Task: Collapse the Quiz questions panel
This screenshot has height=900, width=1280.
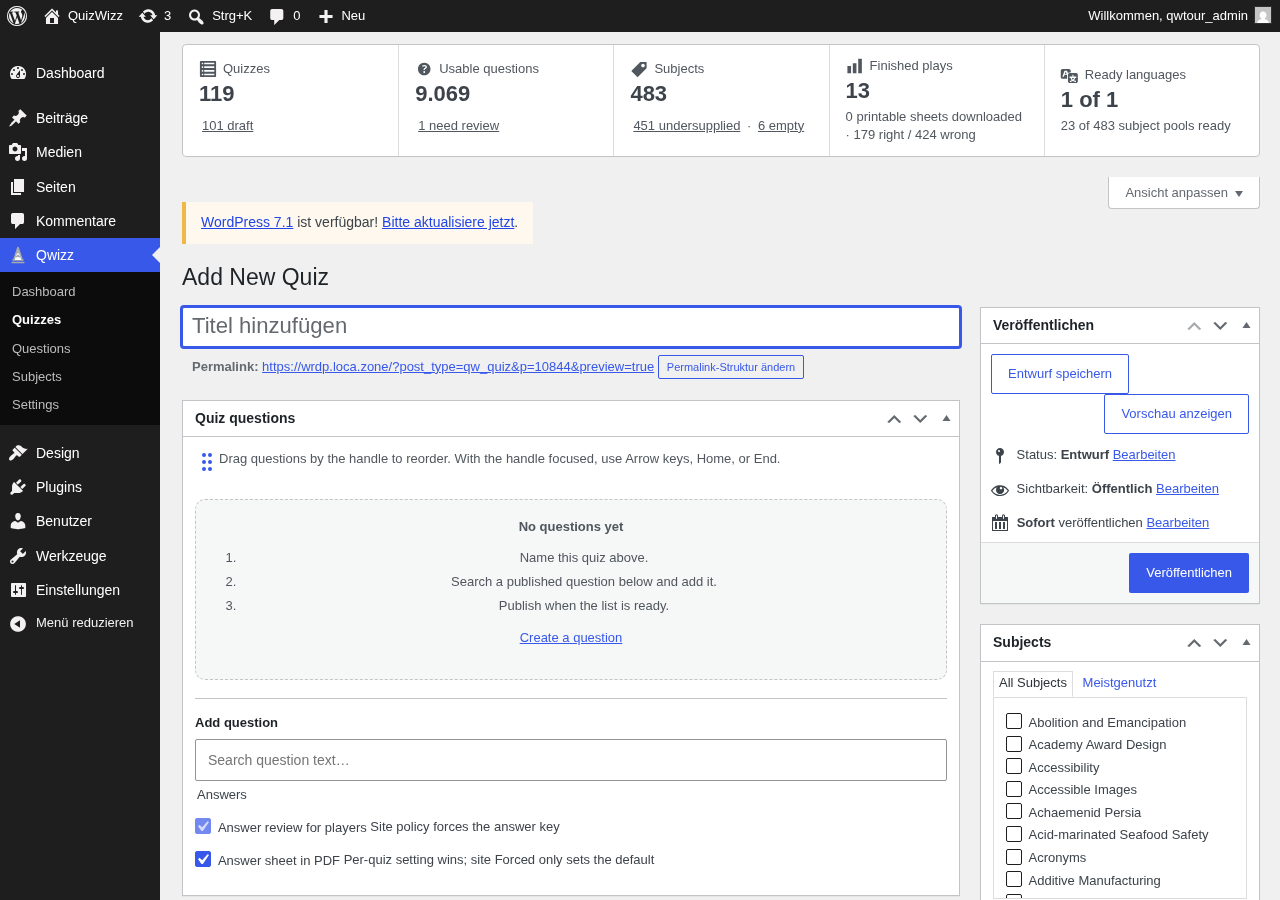Action: [946, 418]
